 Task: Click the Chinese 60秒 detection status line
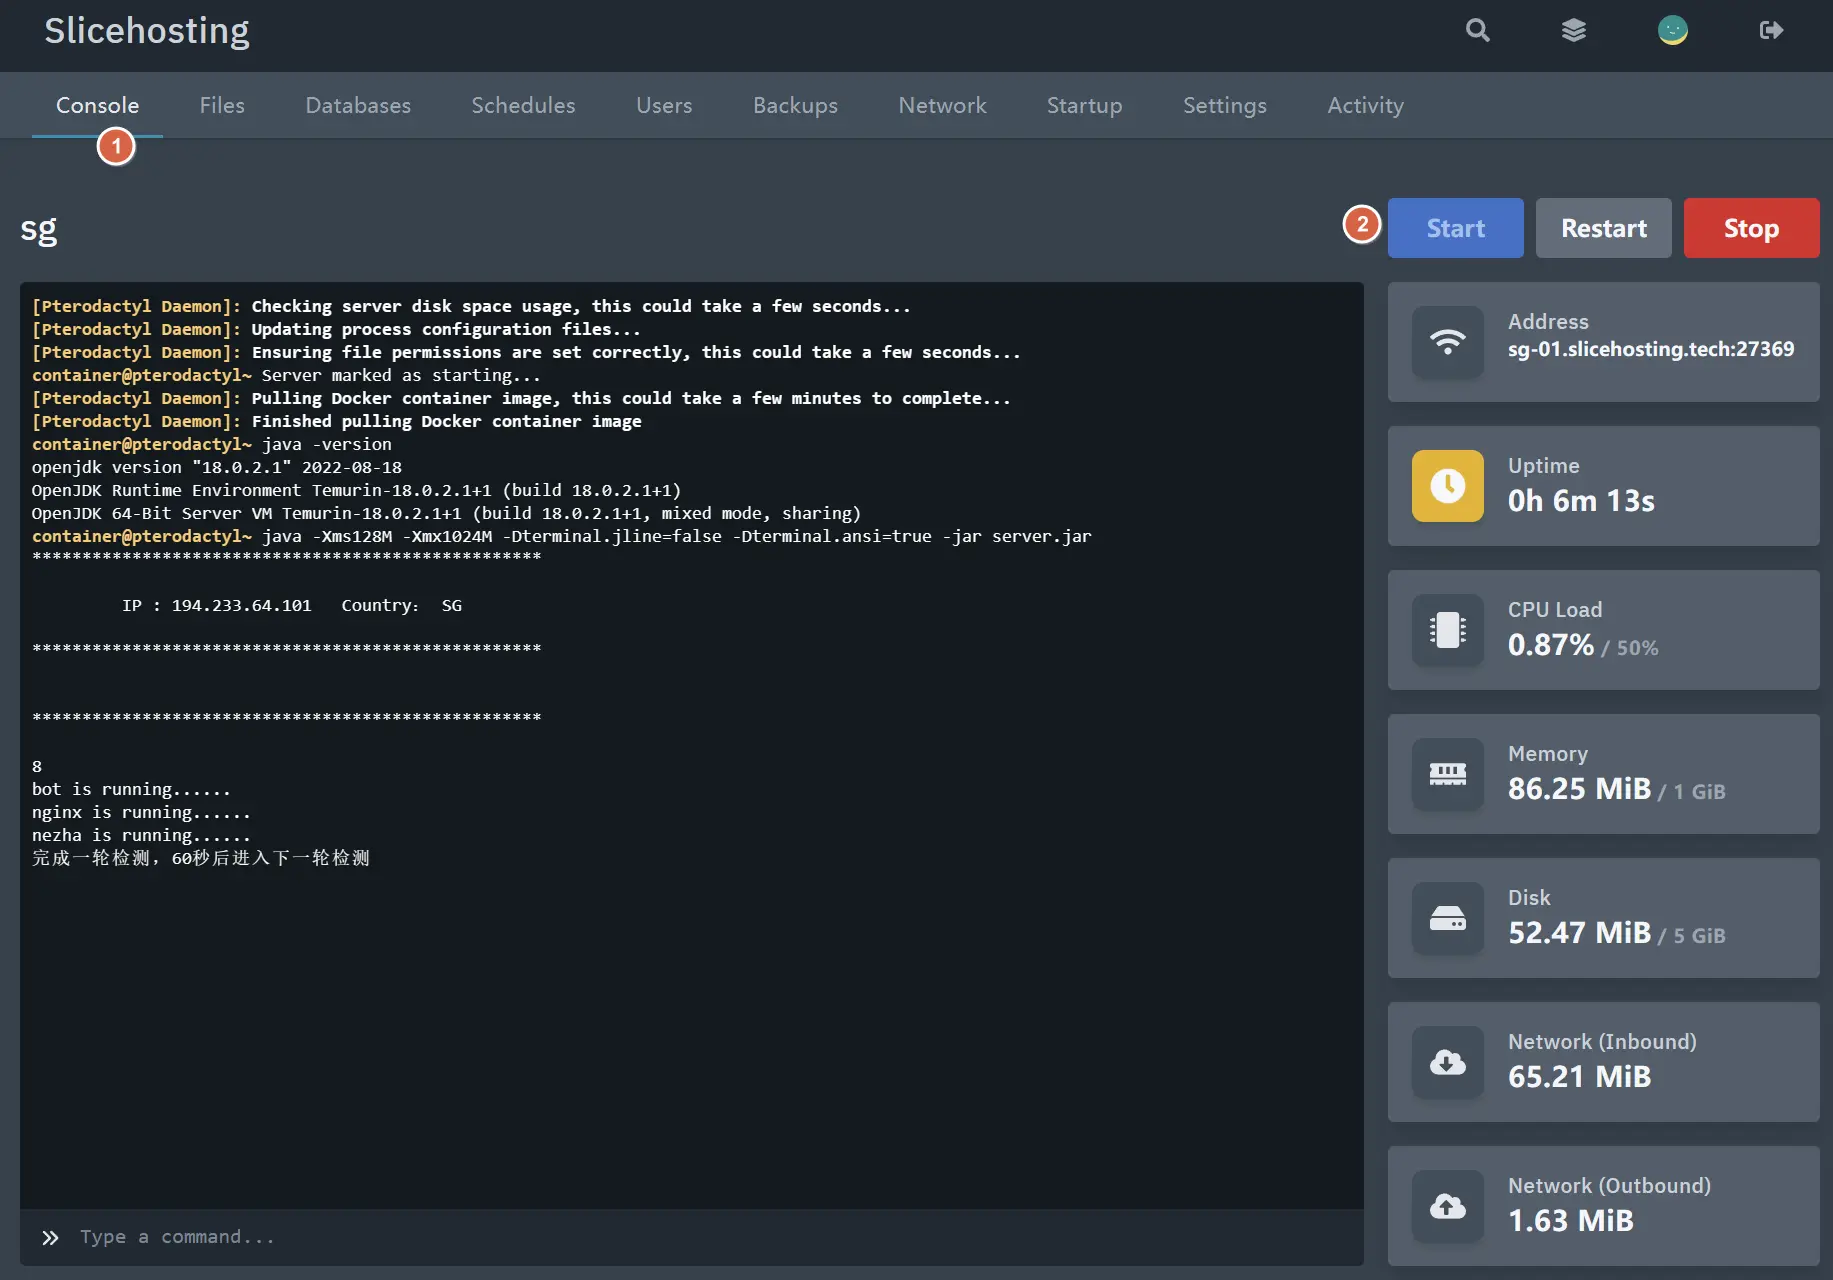coord(200,858)
